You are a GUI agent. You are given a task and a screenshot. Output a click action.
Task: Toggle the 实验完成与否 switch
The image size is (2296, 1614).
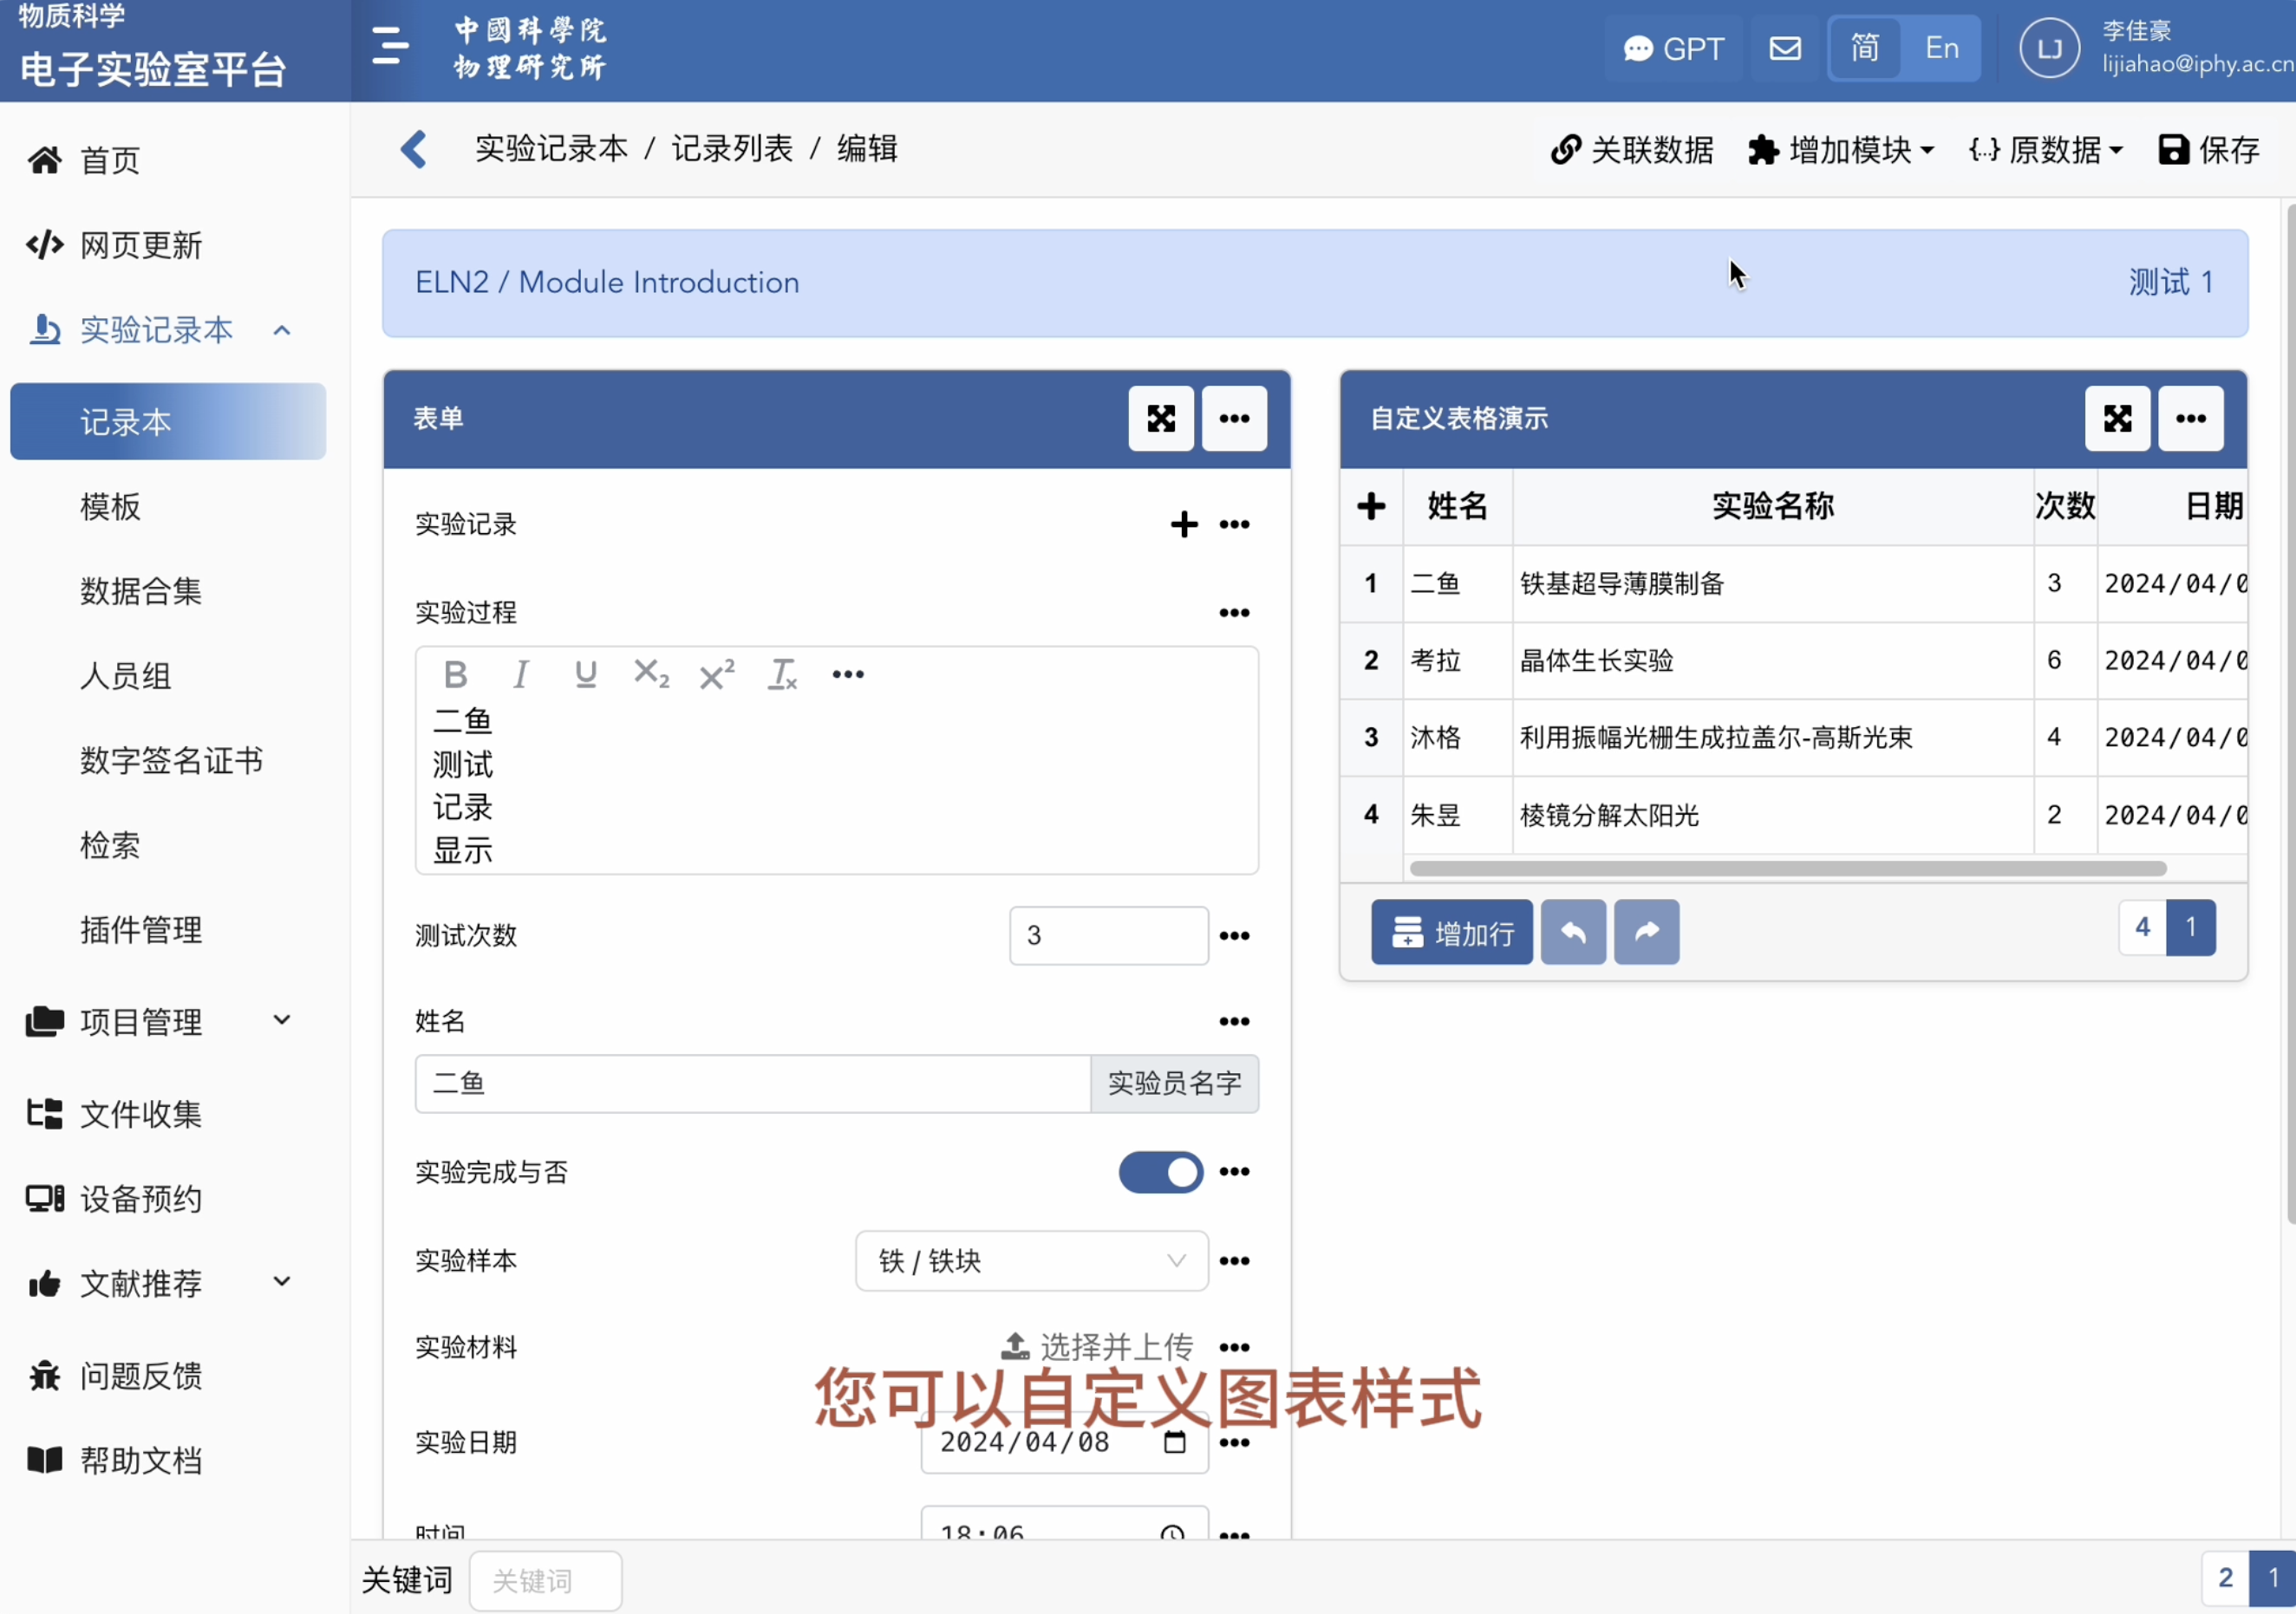click(1160, 1172)
